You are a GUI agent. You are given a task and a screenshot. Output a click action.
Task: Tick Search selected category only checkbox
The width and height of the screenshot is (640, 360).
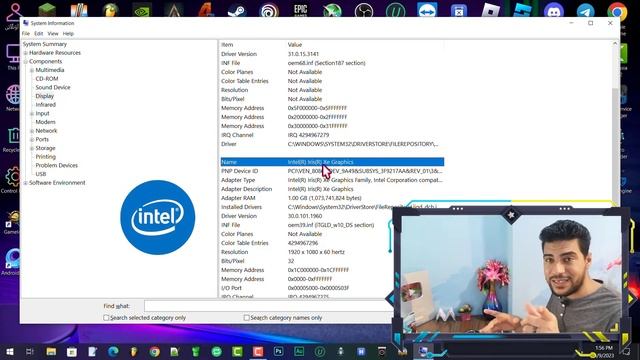[106, 318]
